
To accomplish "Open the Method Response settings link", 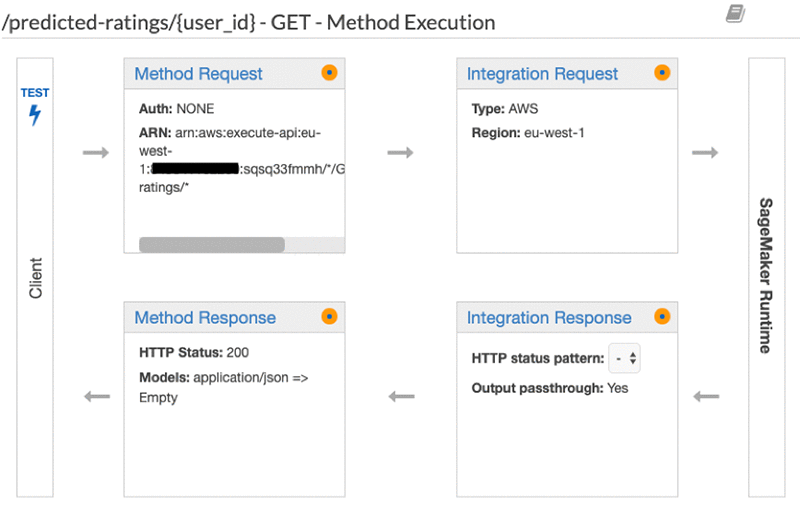I will click(205, 318).
